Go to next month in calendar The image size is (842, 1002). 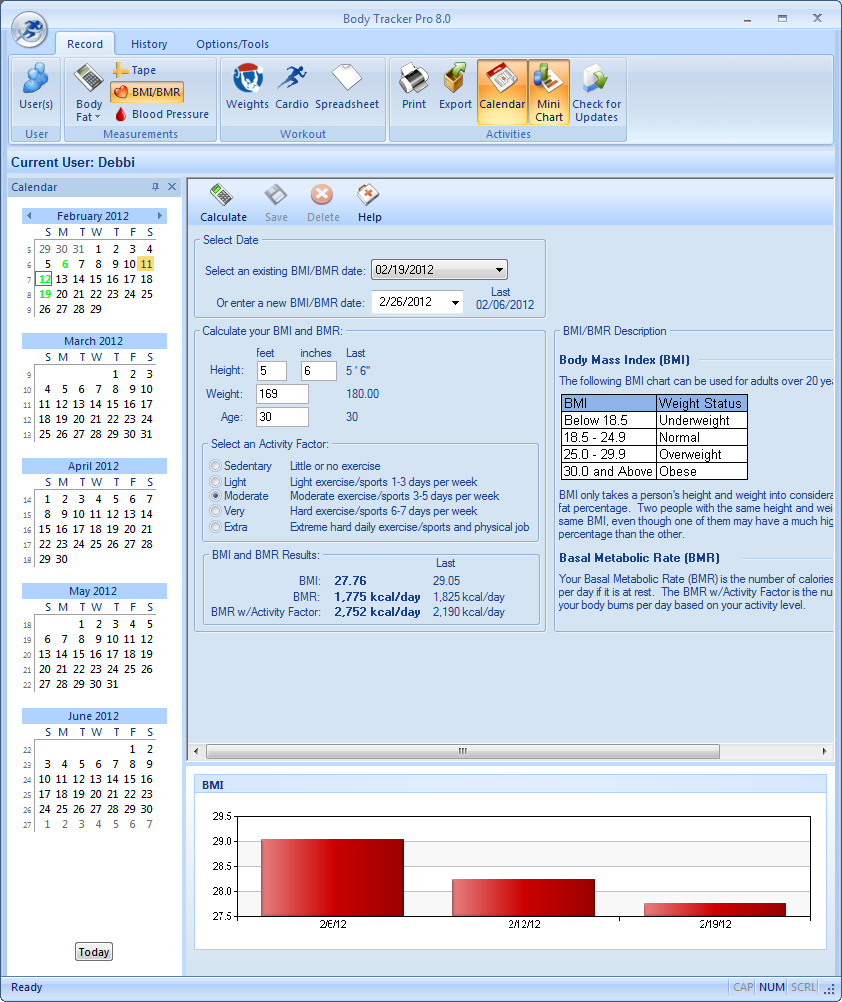160,216
